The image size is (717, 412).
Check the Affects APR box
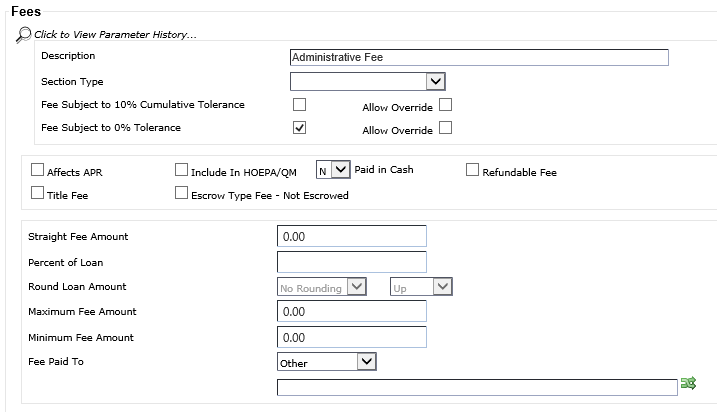(38, 171)
